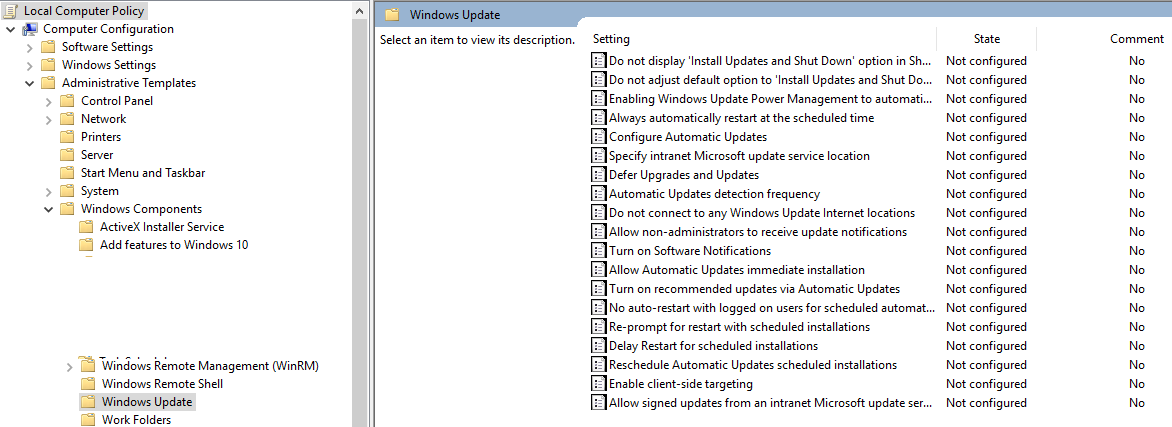This screenshot has width=1172, height=427.
Task: Click 'Not configured' state of Defer Upgrades and Updates
Action: (986, 174)
